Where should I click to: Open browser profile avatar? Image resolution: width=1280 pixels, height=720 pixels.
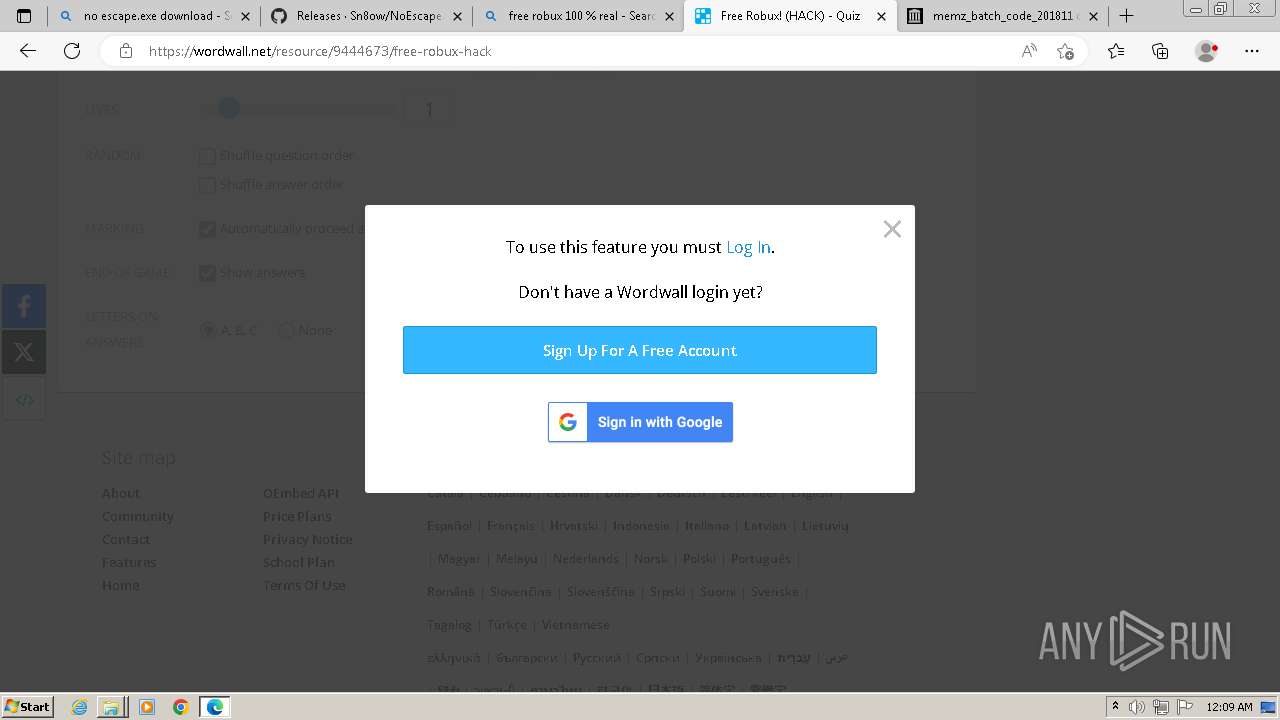point(1206,51)
